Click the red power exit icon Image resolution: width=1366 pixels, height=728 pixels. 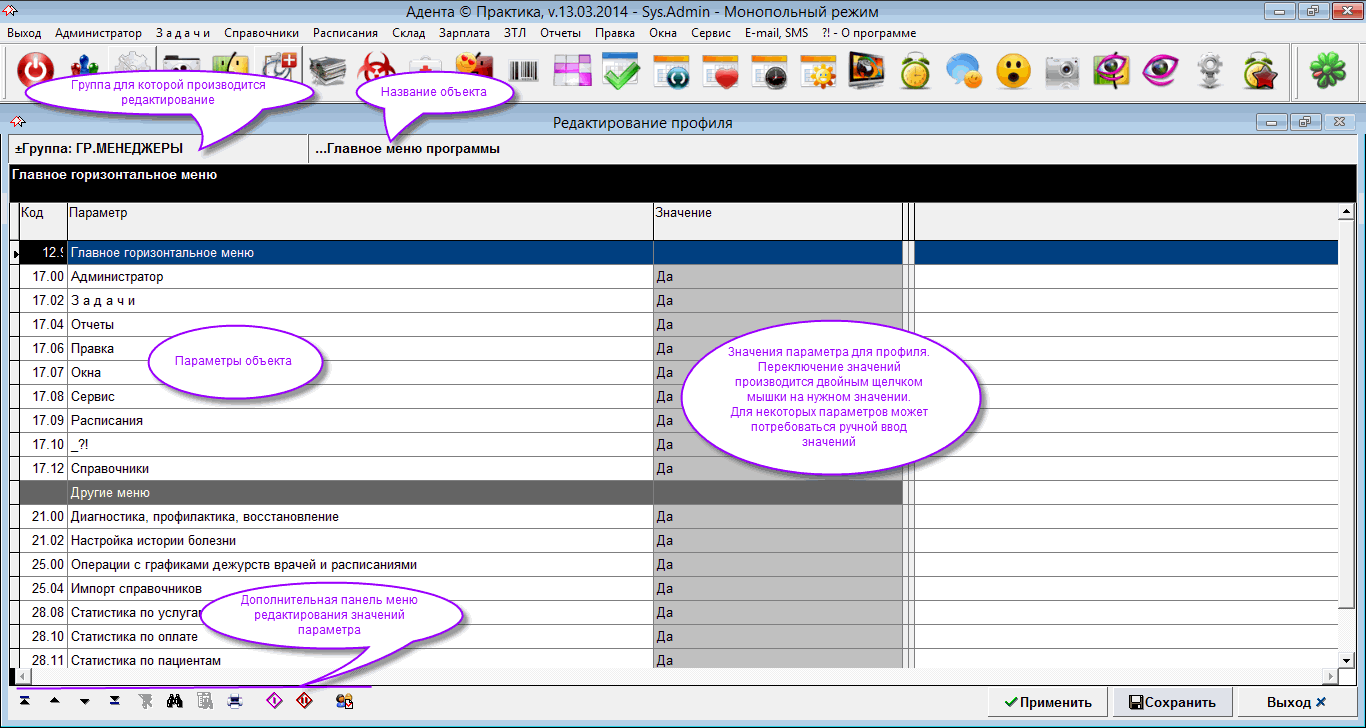tap(36, 70)
